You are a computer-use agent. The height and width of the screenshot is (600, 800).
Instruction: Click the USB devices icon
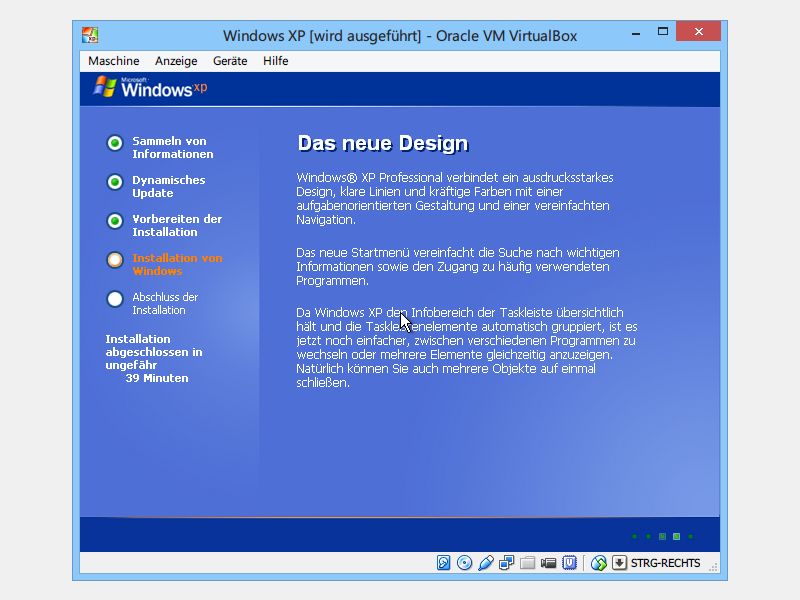(486, 563)
